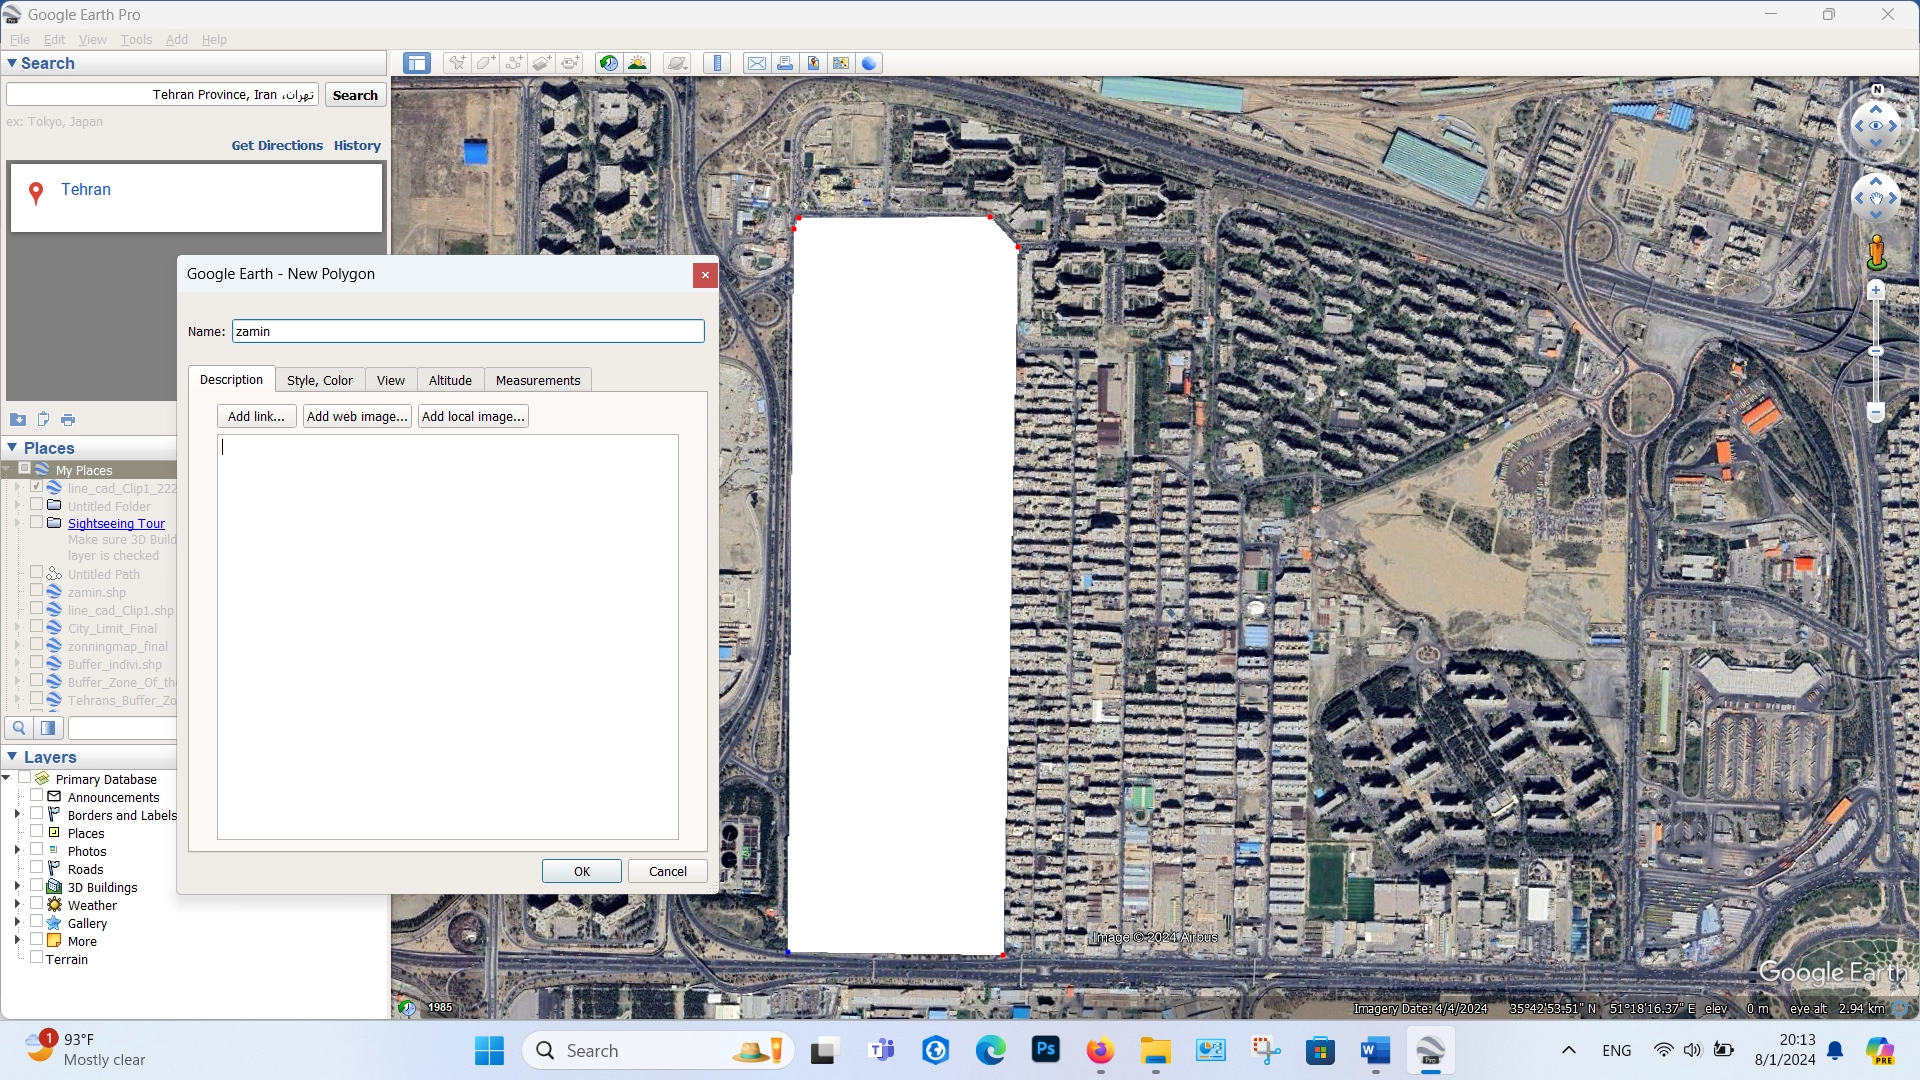Switch to the Style, Color tab
1920x1080 pixels.
(319, 380)
